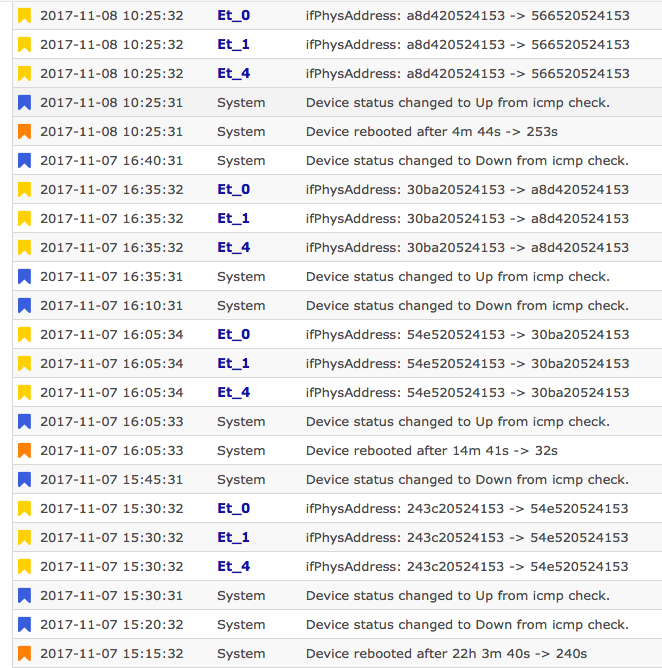Follow the Et_0 link at 2017-11-07 16:05:34
Image resolution: width=662 pixels, height=668 pixels.
click(x=233, y=334)
